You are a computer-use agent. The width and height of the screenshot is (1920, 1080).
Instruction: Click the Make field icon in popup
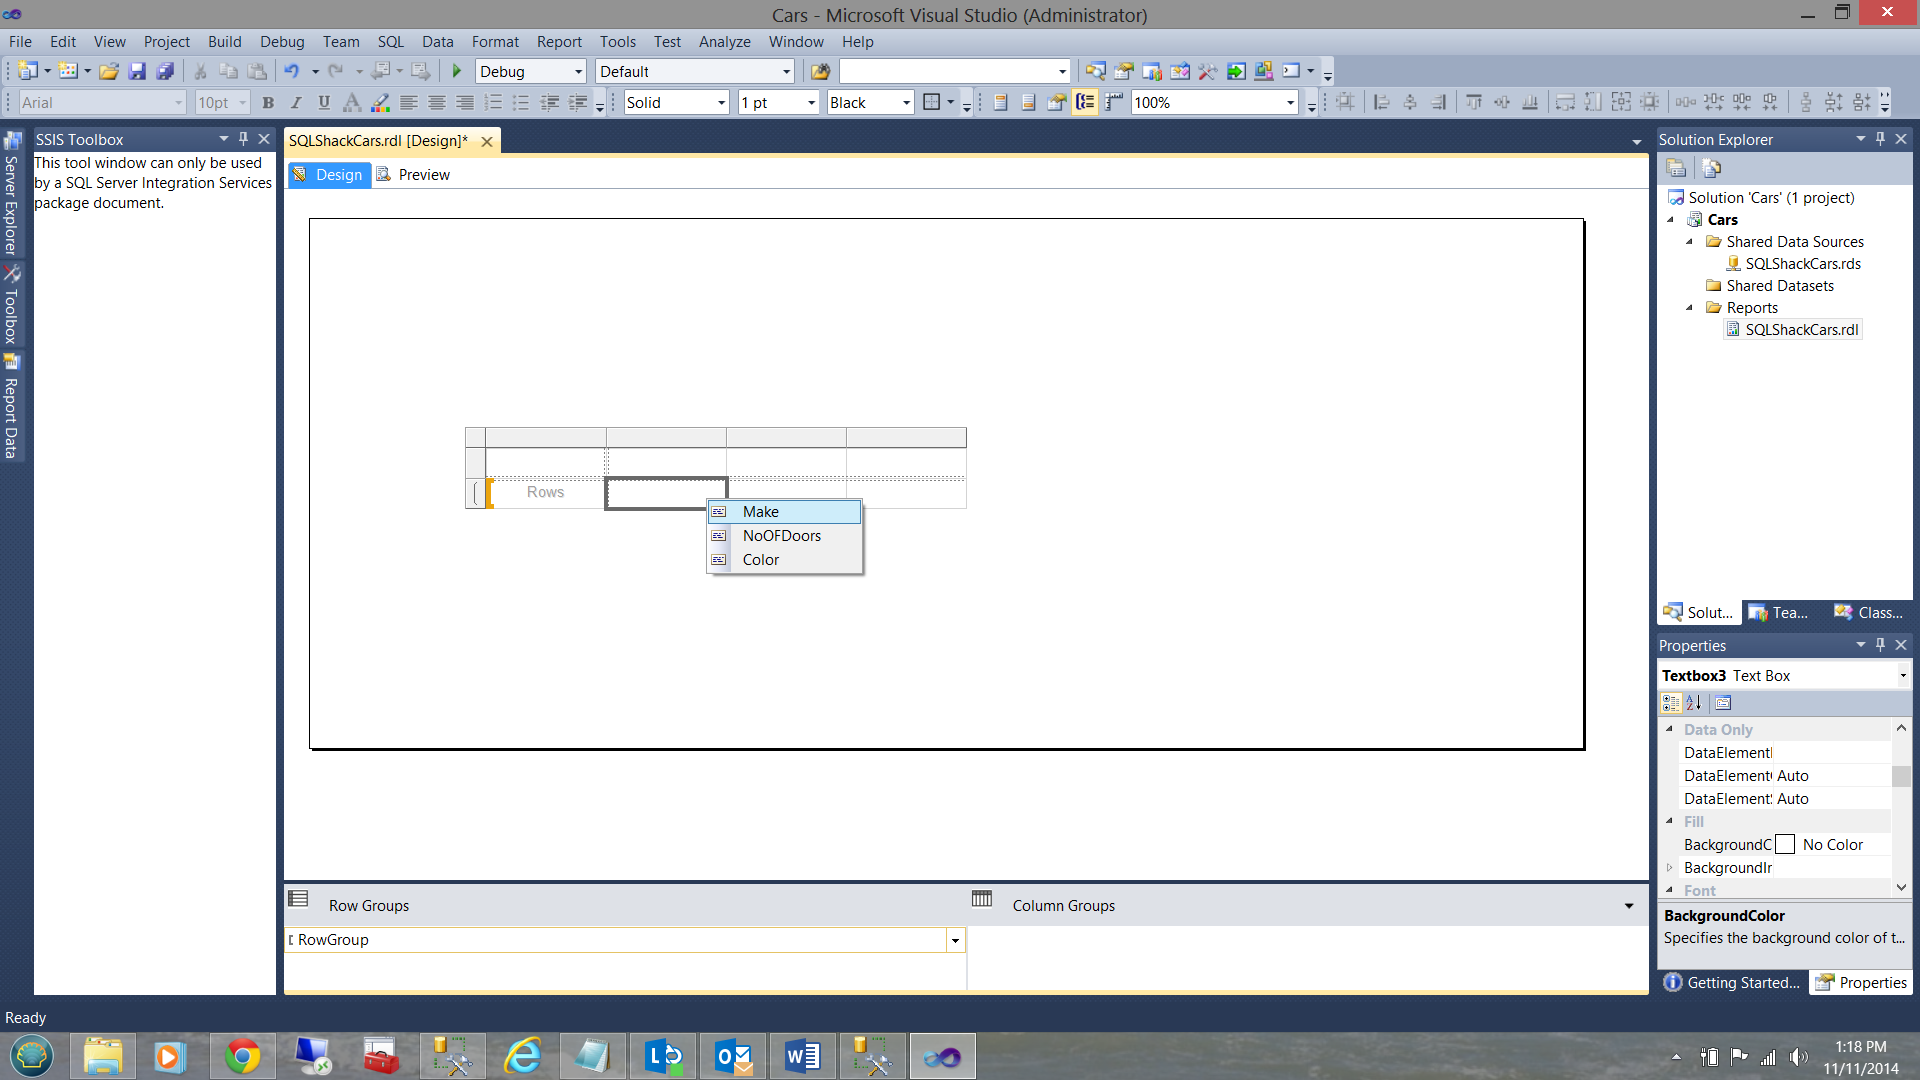pyautogui.click(x=719, y=512)
